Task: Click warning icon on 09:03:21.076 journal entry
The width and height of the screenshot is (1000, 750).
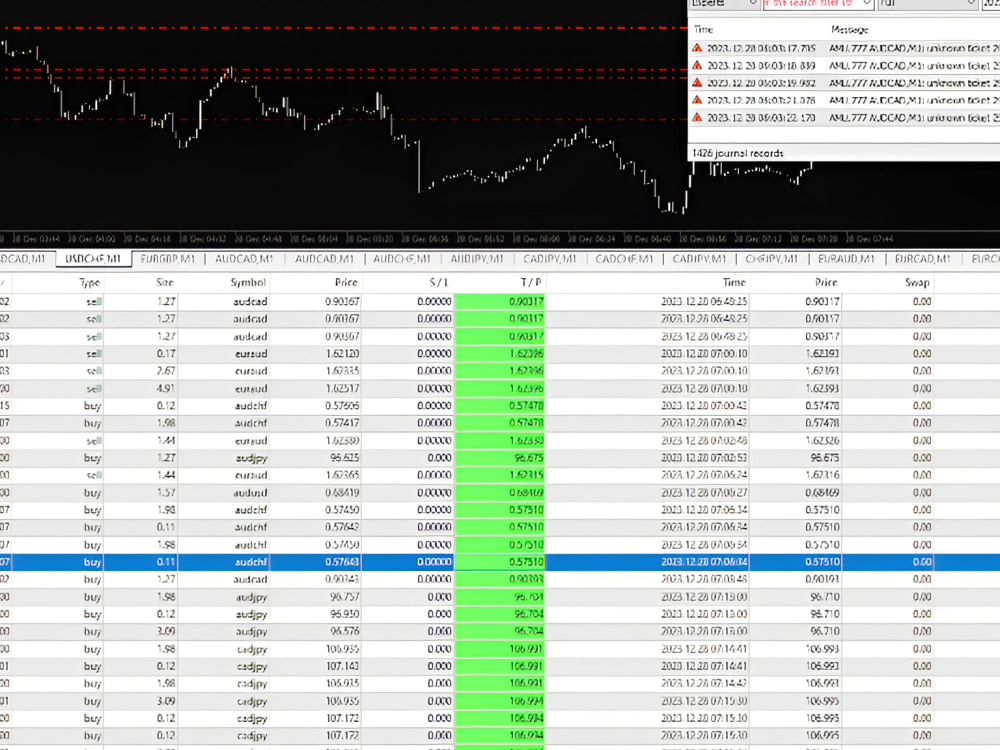Action: 697,101
